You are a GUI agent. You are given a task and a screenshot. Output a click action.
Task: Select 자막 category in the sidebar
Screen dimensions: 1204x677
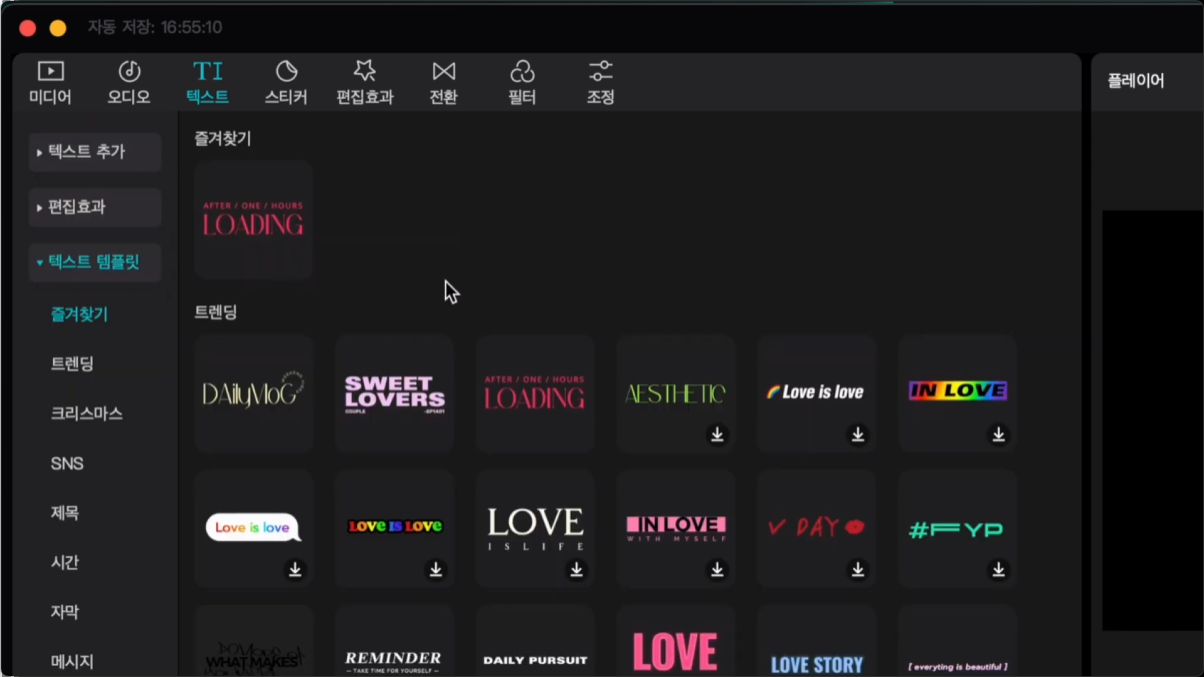pyautogui.click(x=65, y=612)
